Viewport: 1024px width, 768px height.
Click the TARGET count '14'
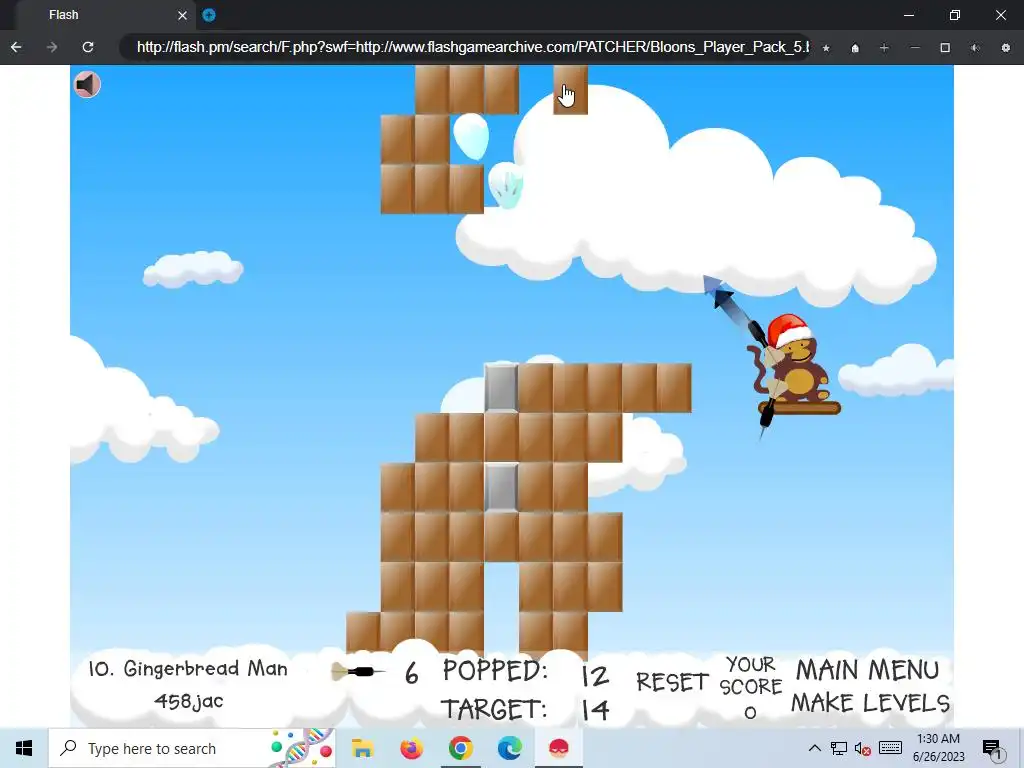[x=595, y=710]
